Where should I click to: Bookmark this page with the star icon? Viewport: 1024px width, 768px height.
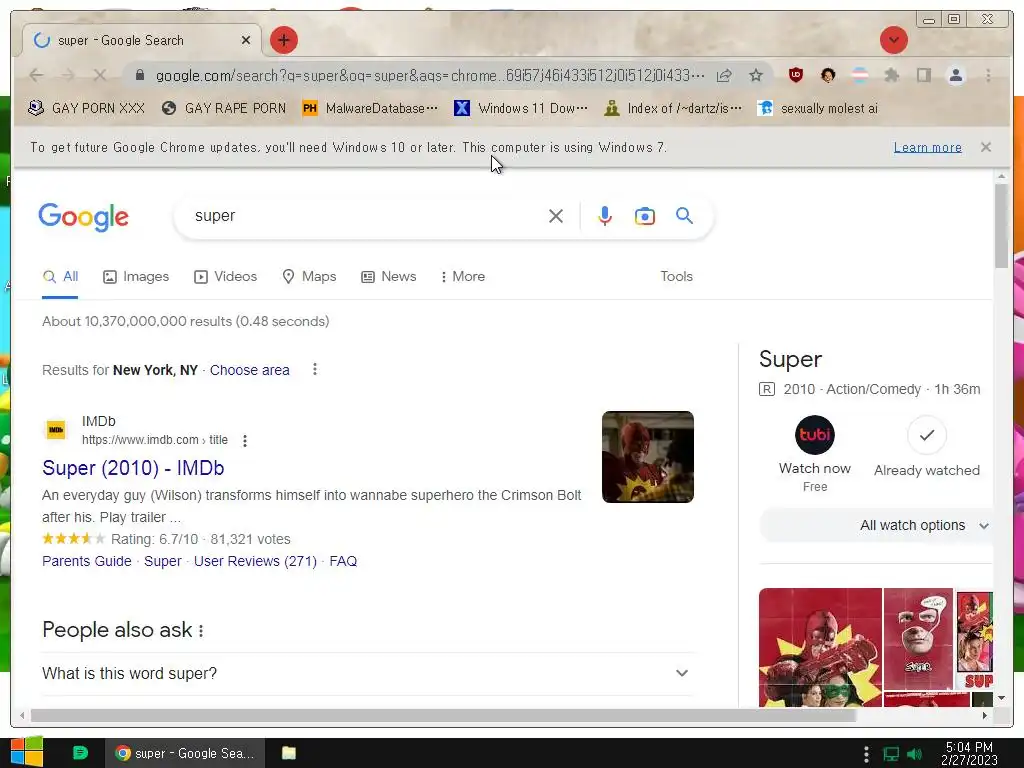click(756, 75)
